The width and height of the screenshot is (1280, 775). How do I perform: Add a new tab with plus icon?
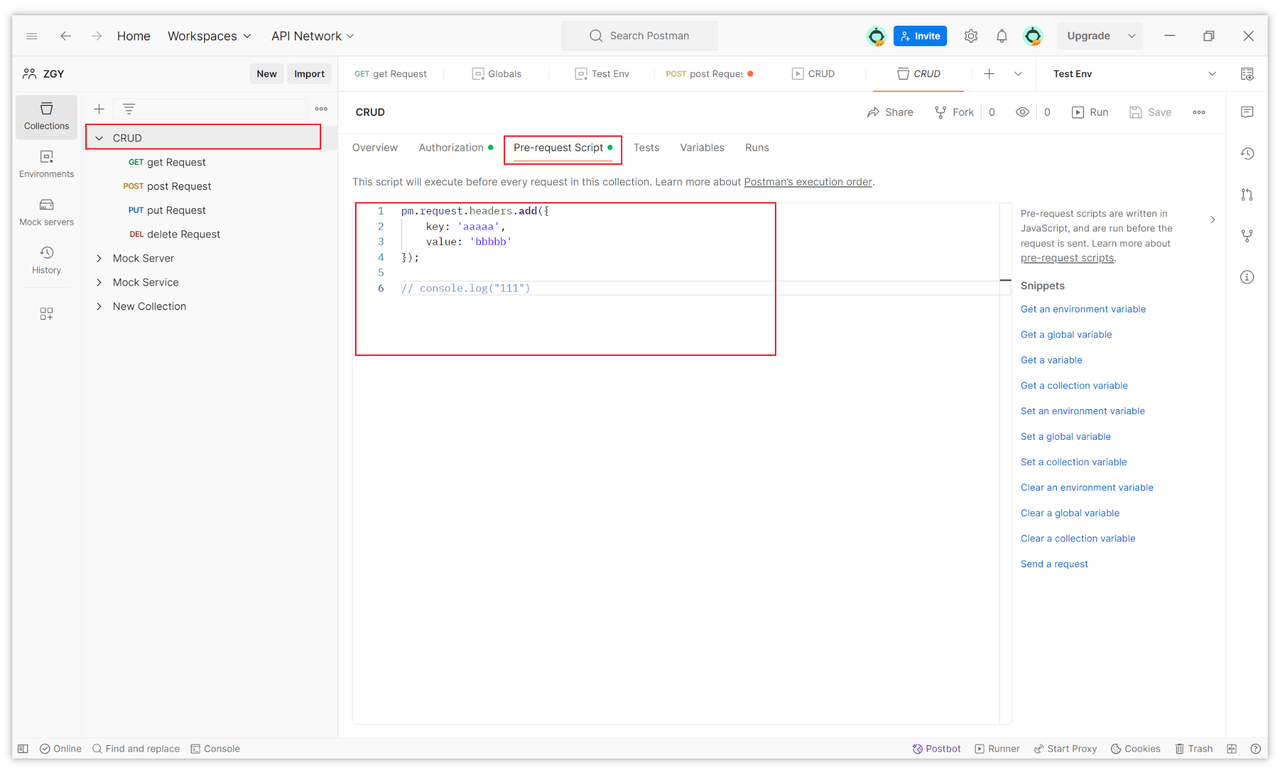tap(989, 74)
